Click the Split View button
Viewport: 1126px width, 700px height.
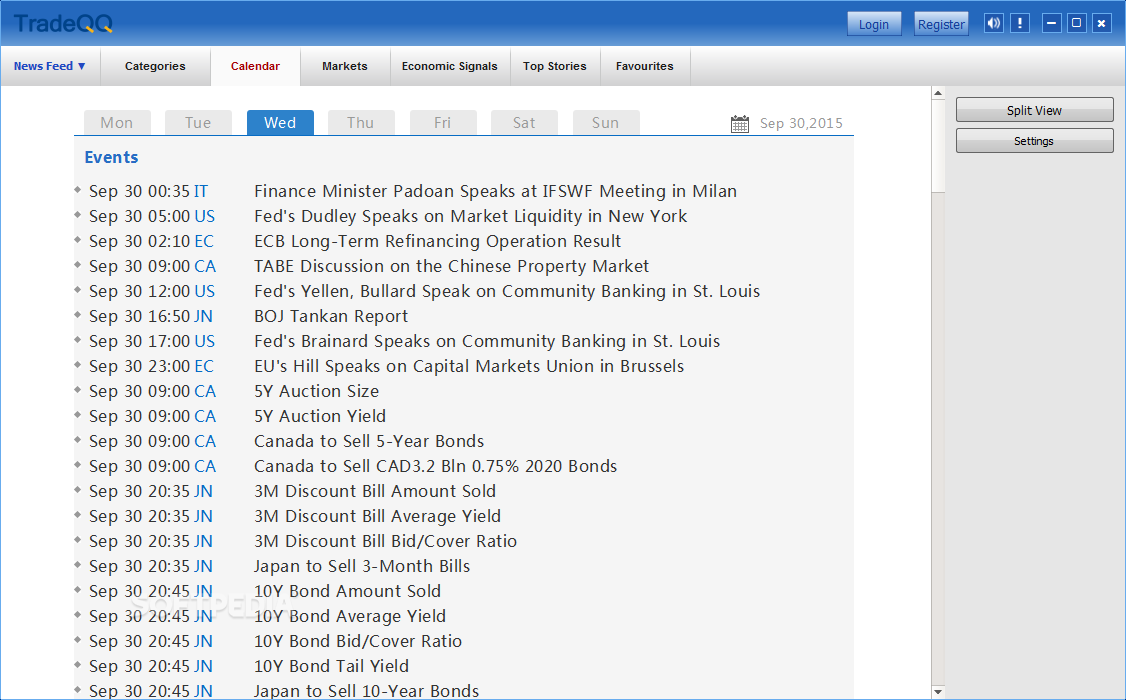coord(1034,110)
